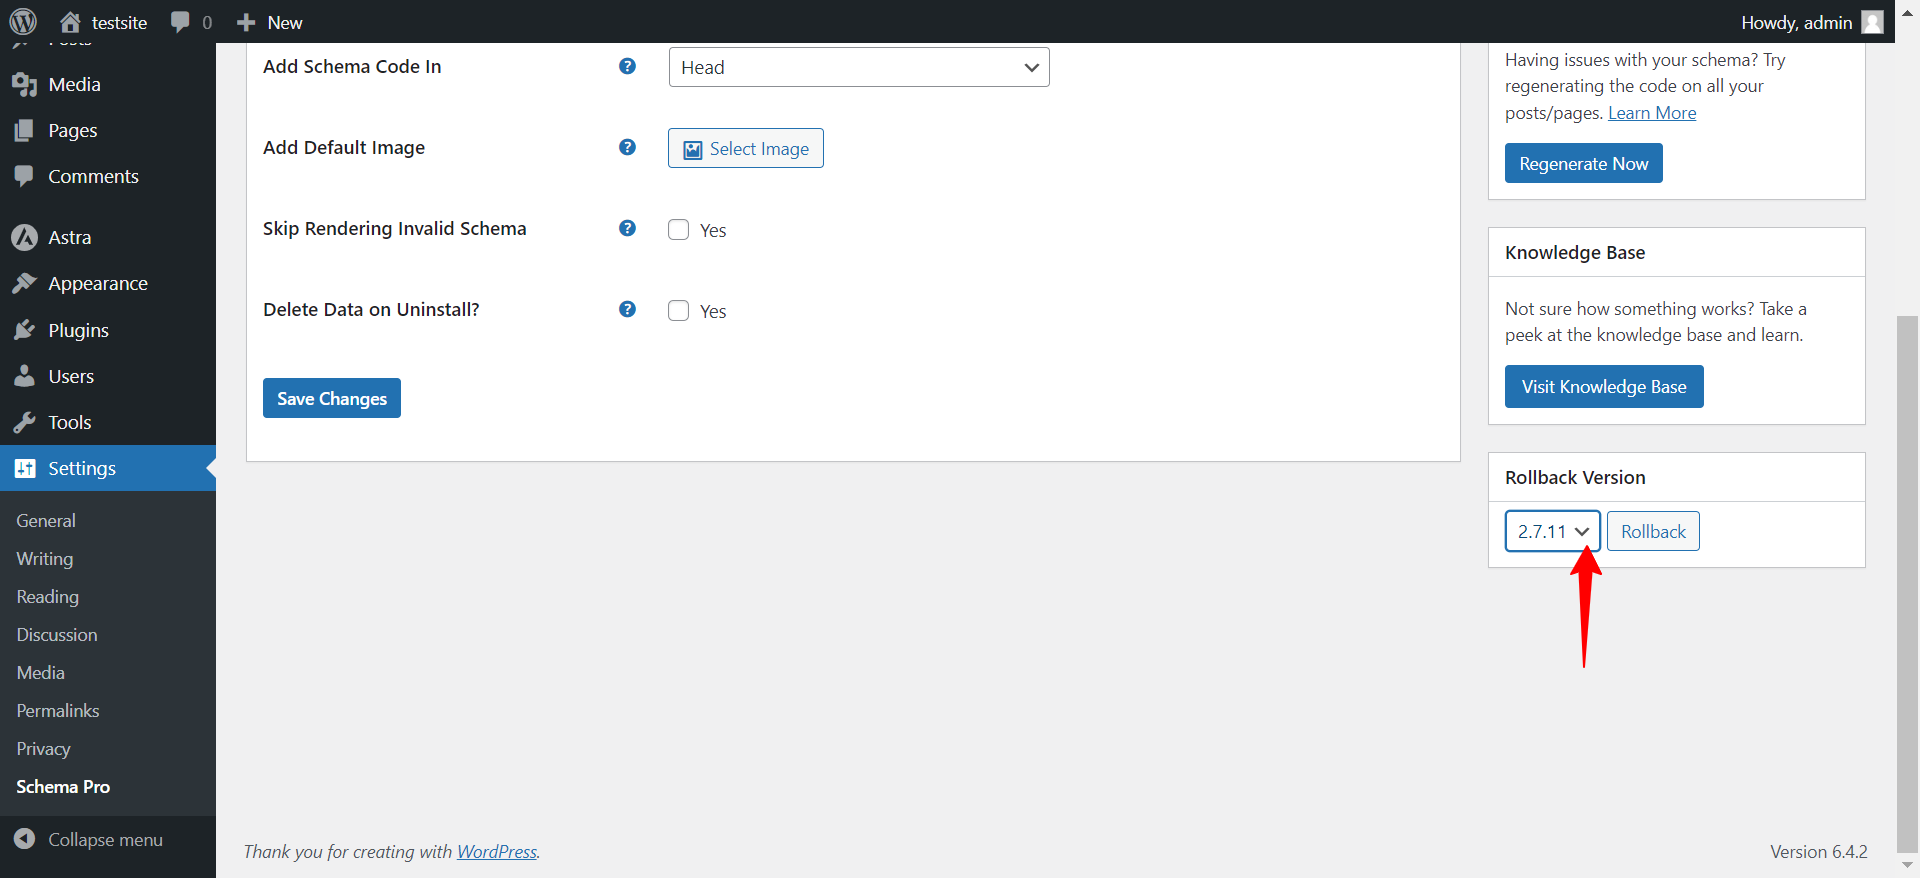Open the comments bubble icon in admin bar
This screenshot has height=878, width=1920.
180,22
